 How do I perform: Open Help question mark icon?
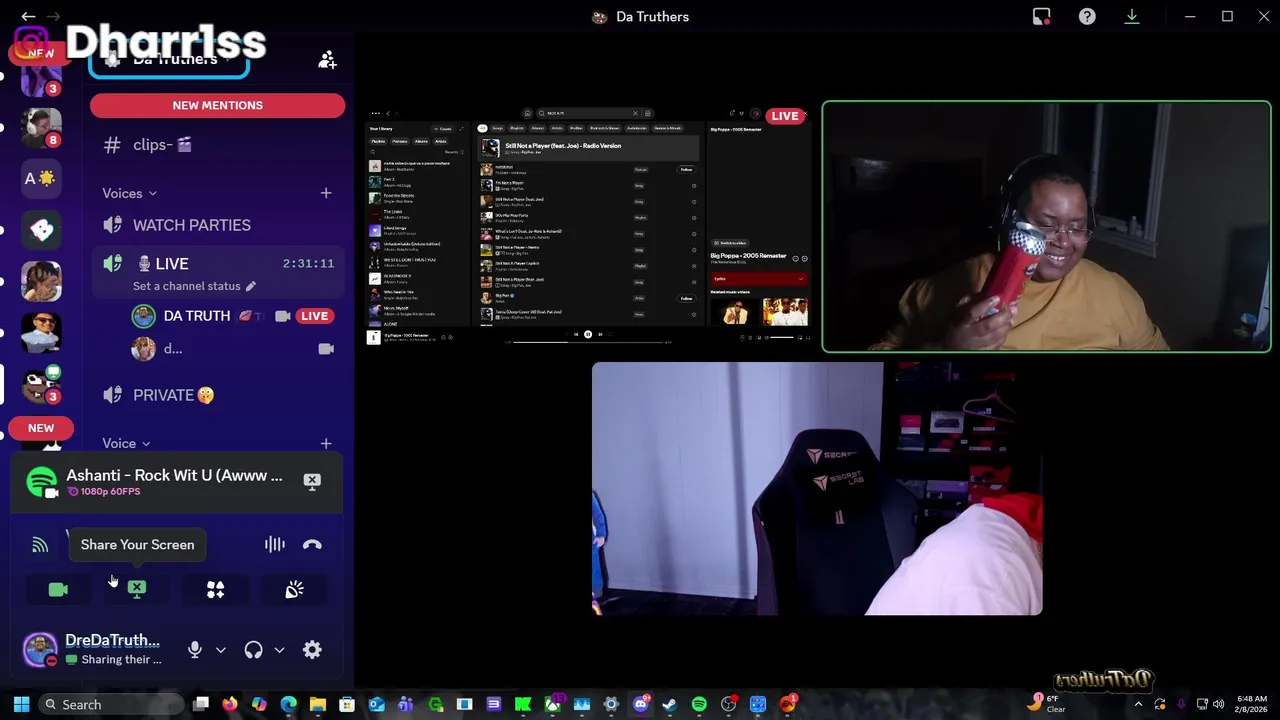point(1087,16)
